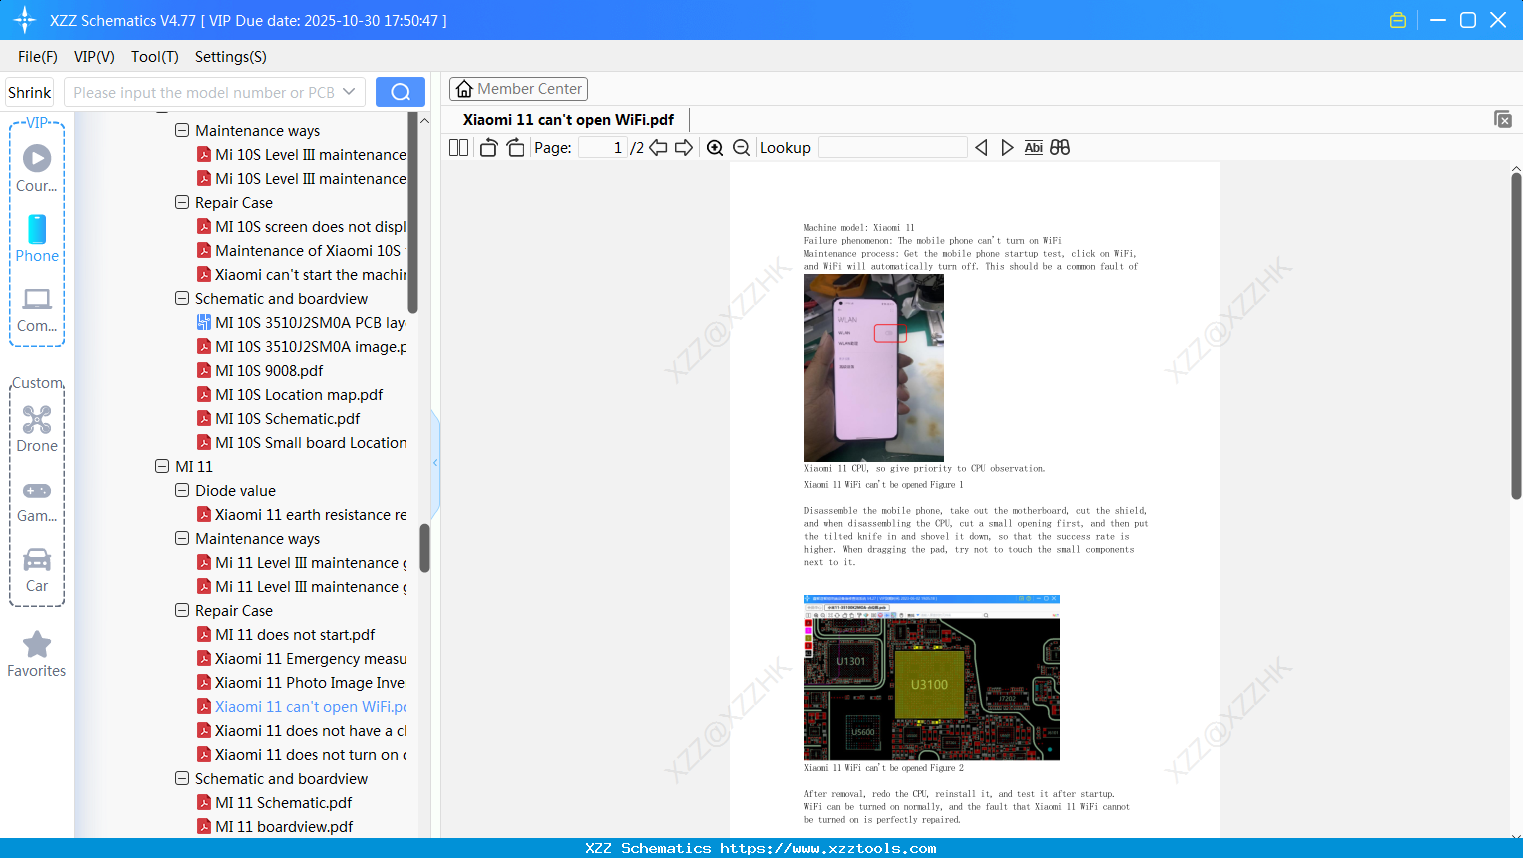
Task: Collapse Repair Case node under MI 11
Action: point(182,610)
